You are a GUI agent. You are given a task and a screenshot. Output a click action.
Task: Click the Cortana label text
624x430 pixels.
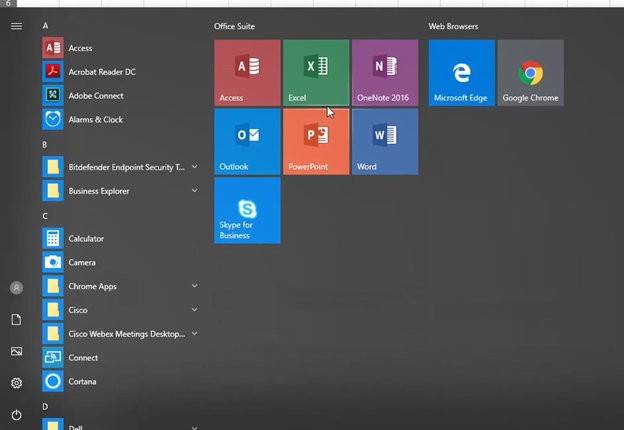click(x=82, y=381)
